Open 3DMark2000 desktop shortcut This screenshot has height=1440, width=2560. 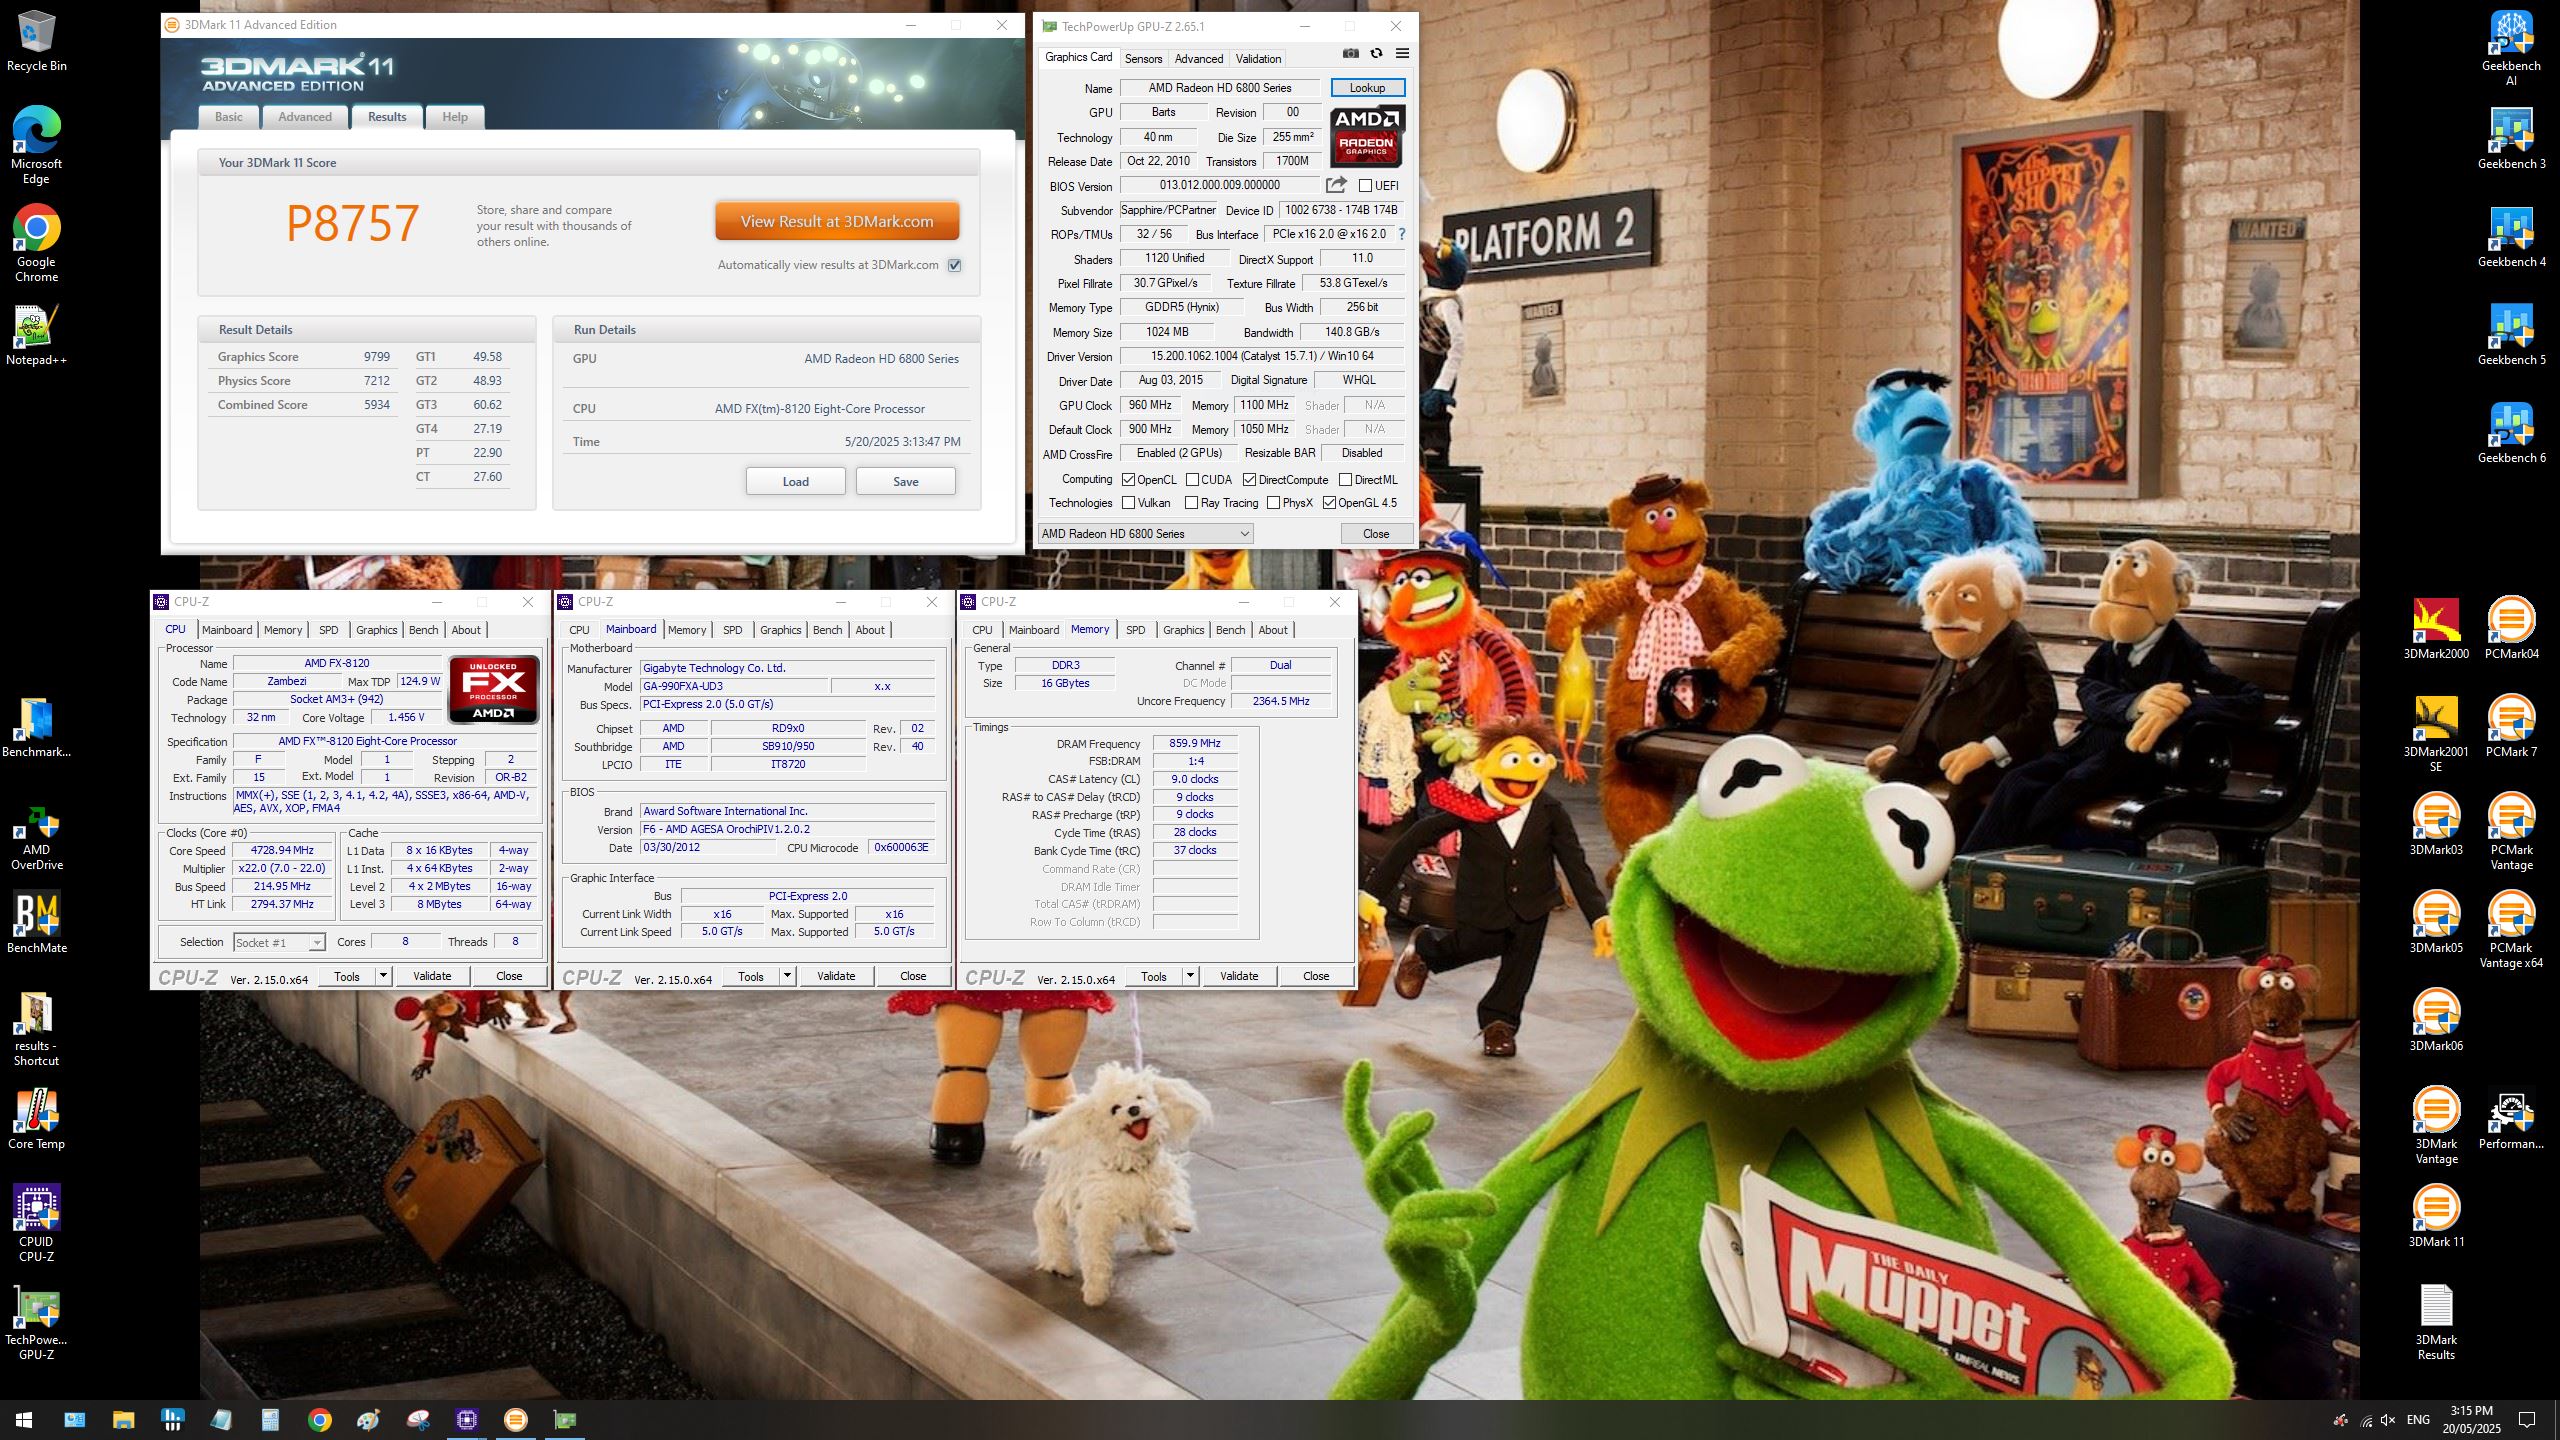tap(2436, 629)
